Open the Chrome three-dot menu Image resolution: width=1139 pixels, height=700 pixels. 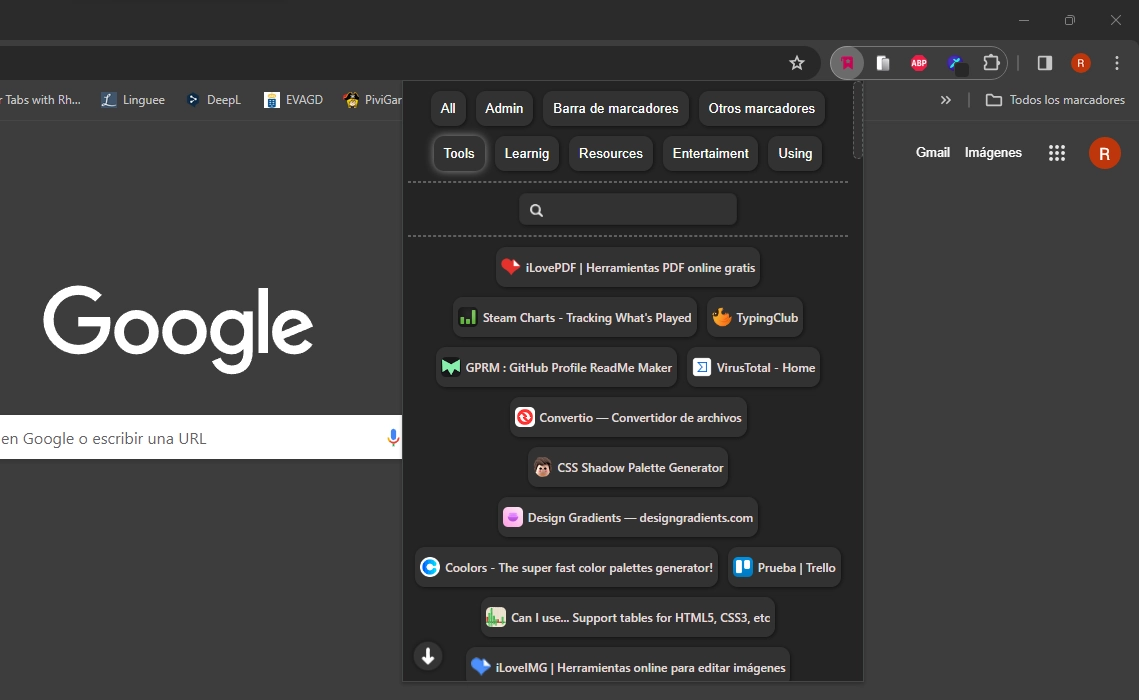[x=1117, y=63]
